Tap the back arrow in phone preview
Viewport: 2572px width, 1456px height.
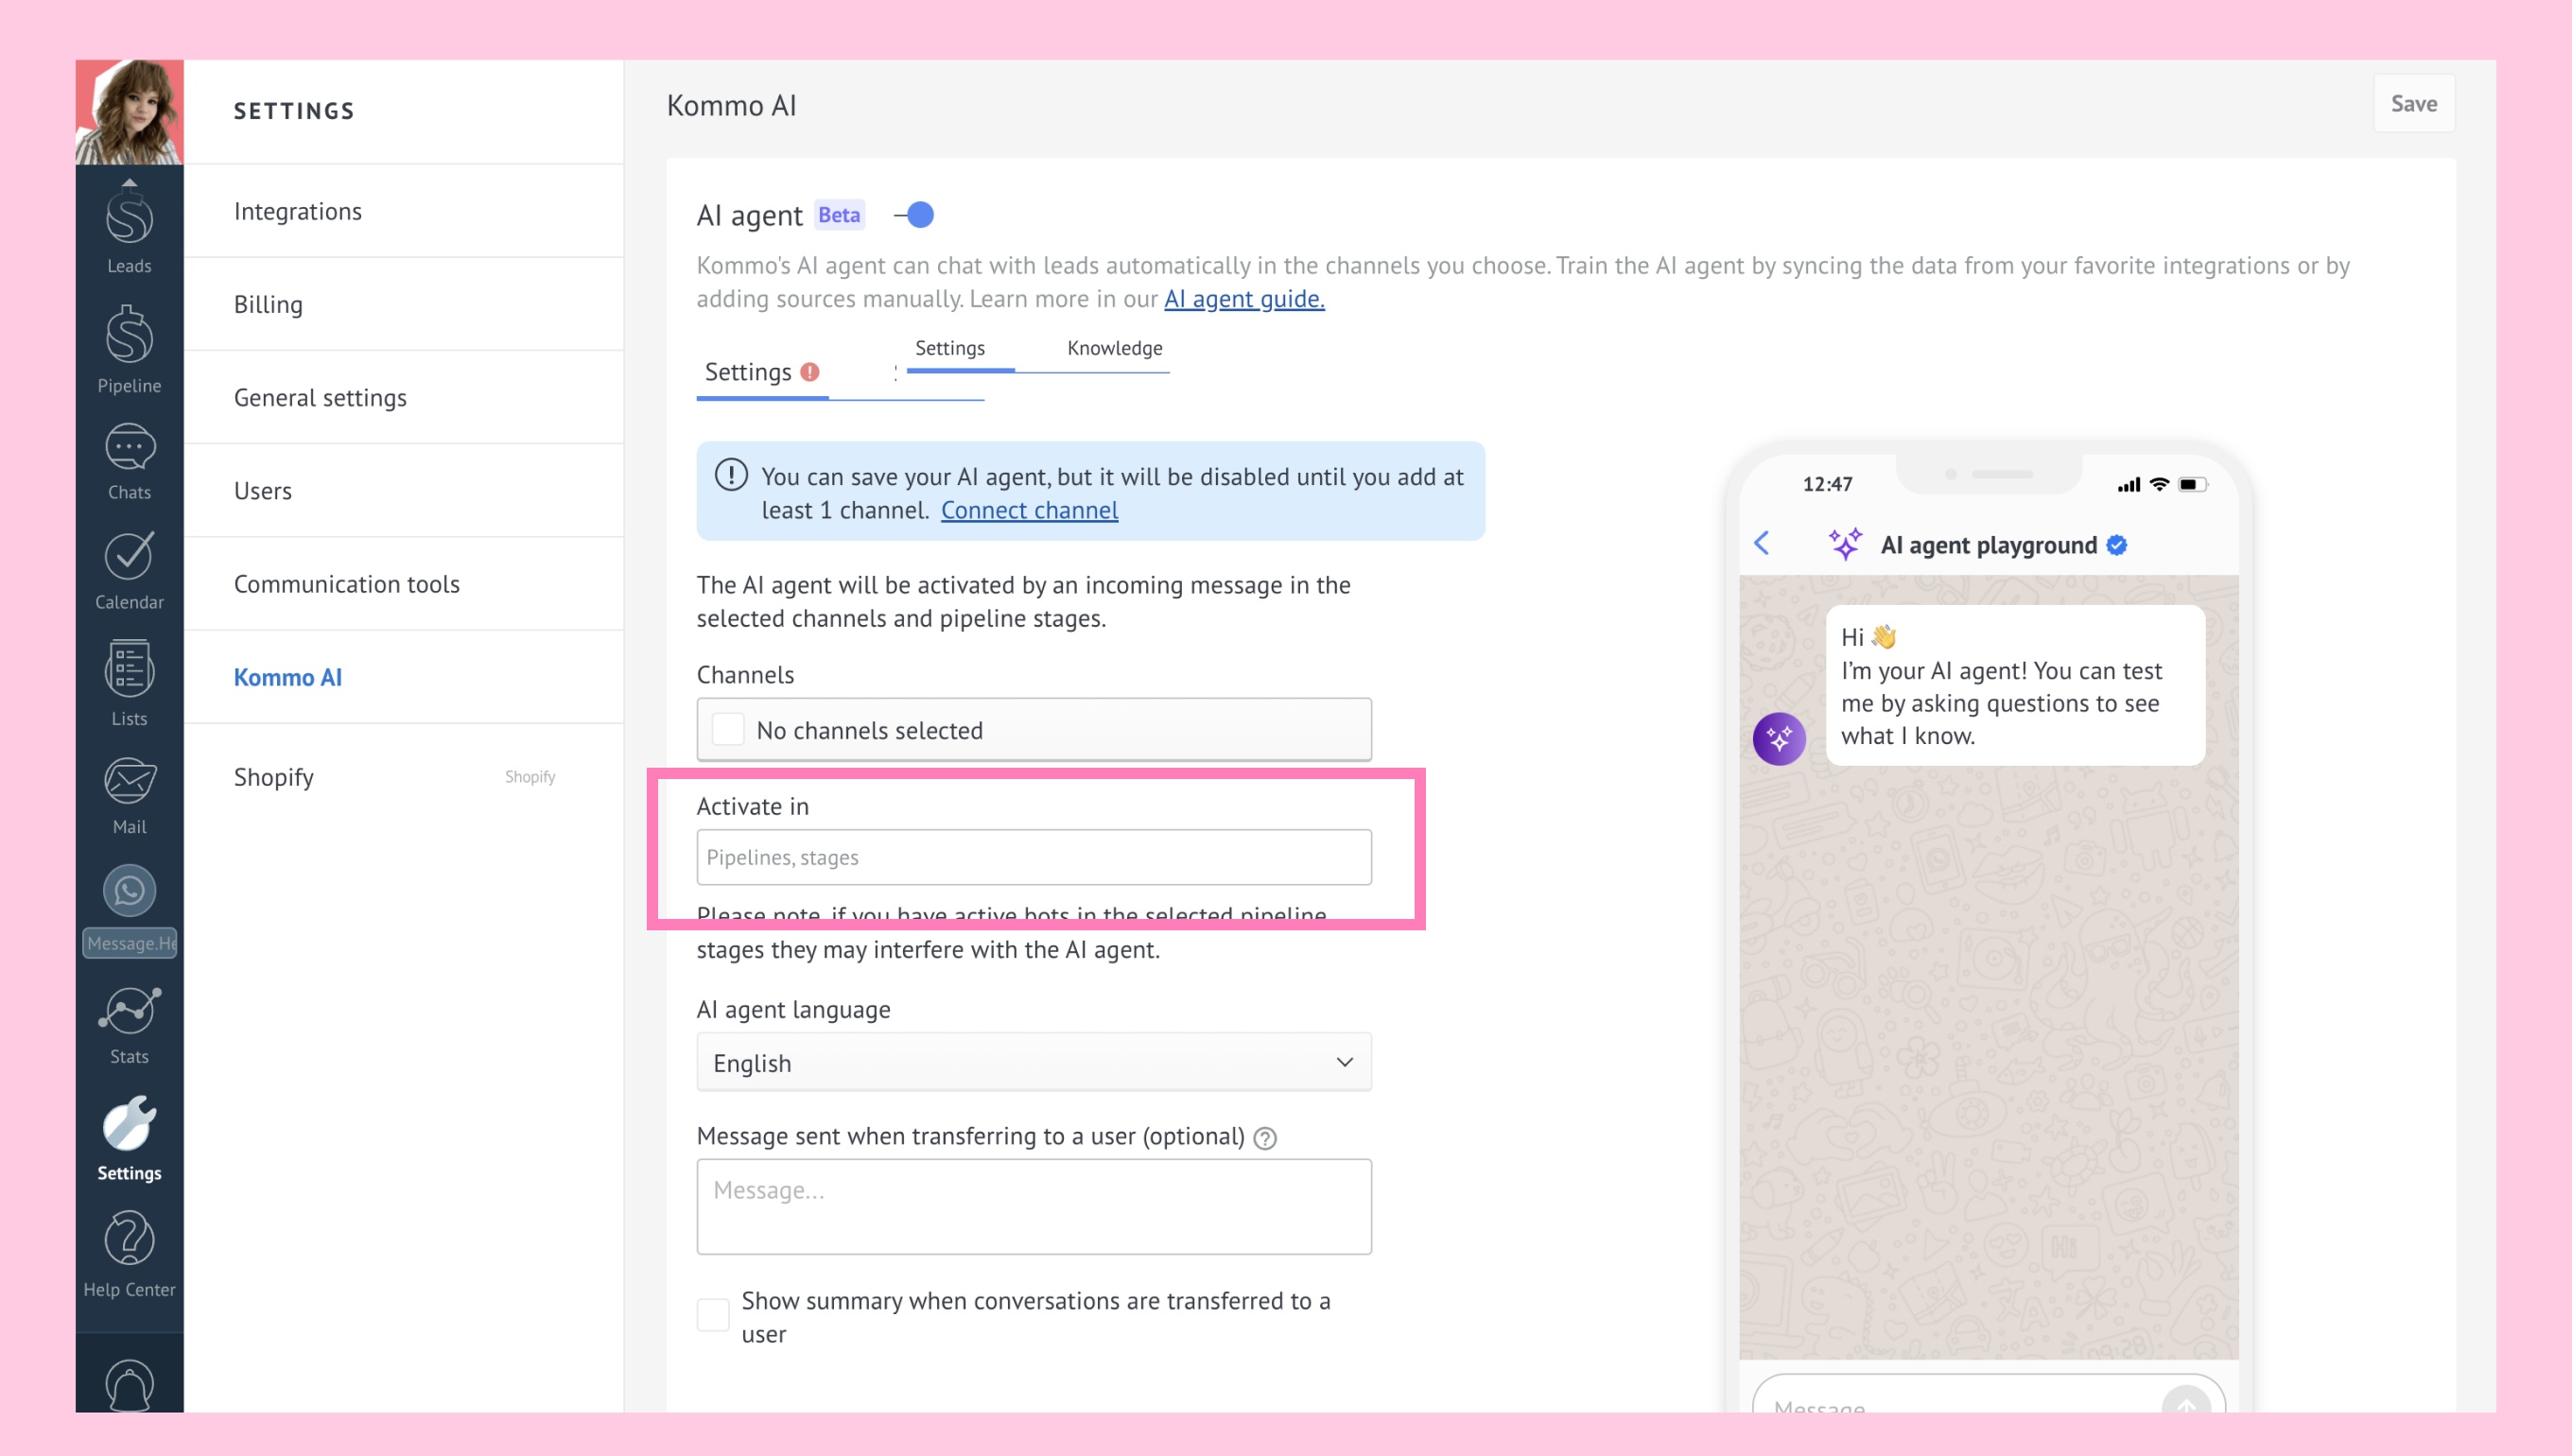coord(1762,544)
